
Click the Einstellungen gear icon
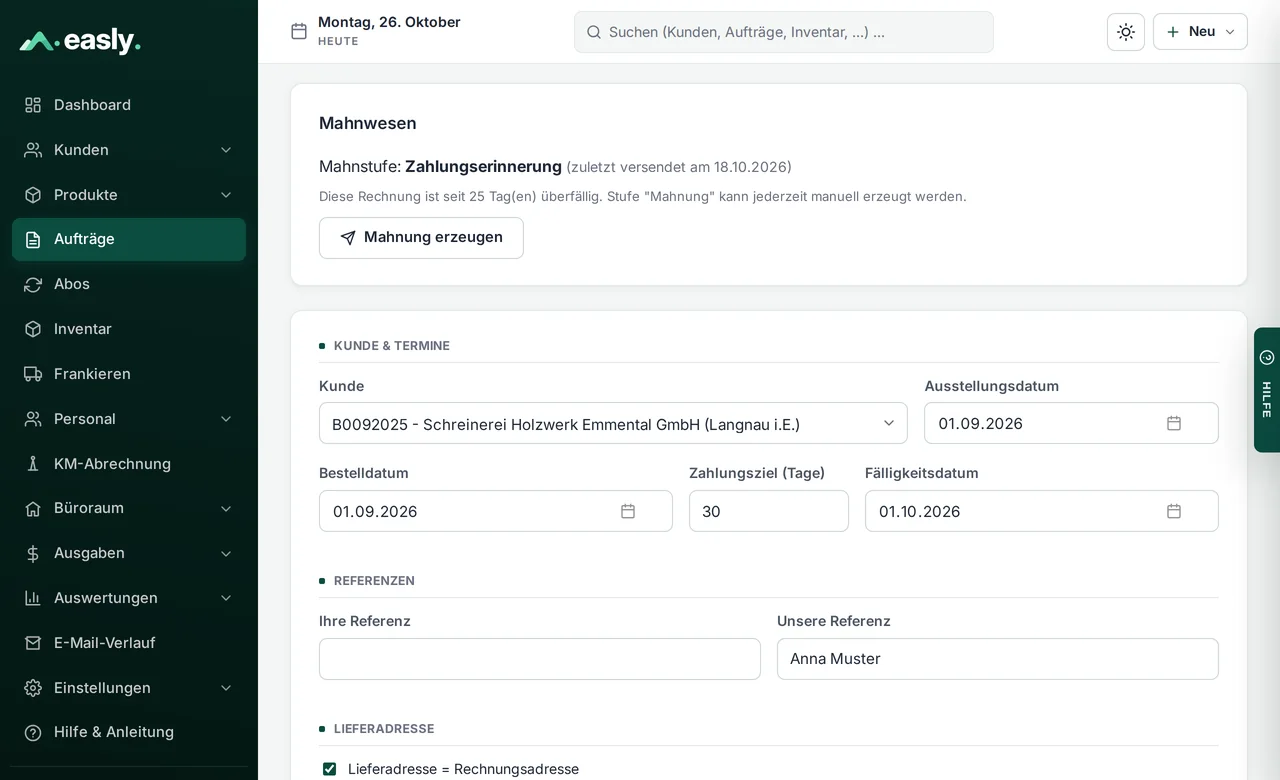pos(33,688)
